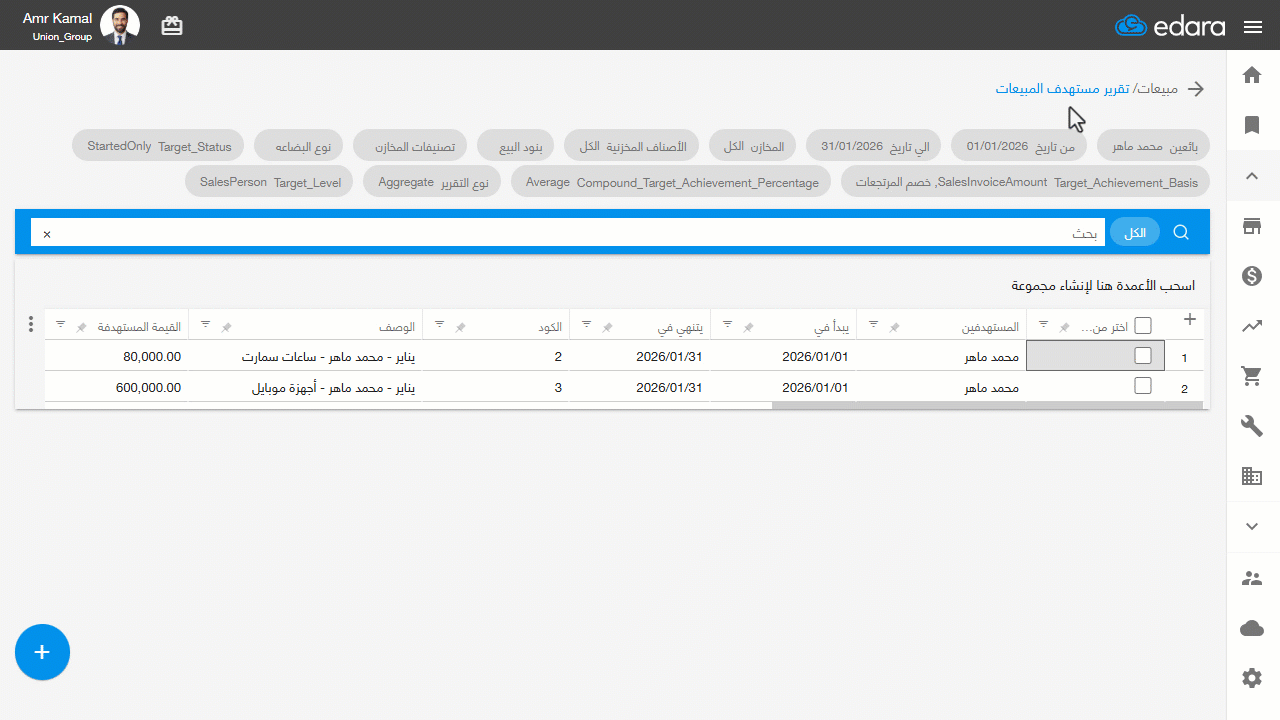
Task: Open the wrench tools module icon
Action: click(x=1251, y=427)
